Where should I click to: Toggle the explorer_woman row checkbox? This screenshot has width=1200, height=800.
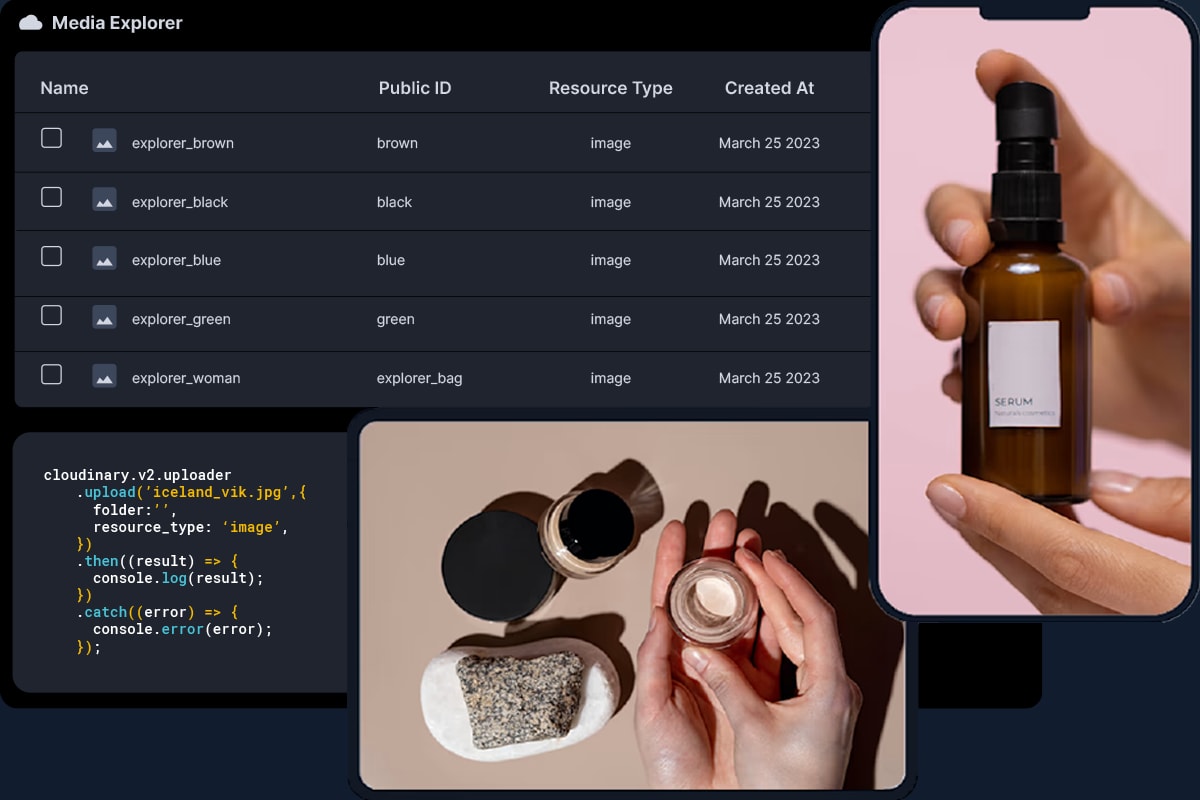tap(51, 374)
